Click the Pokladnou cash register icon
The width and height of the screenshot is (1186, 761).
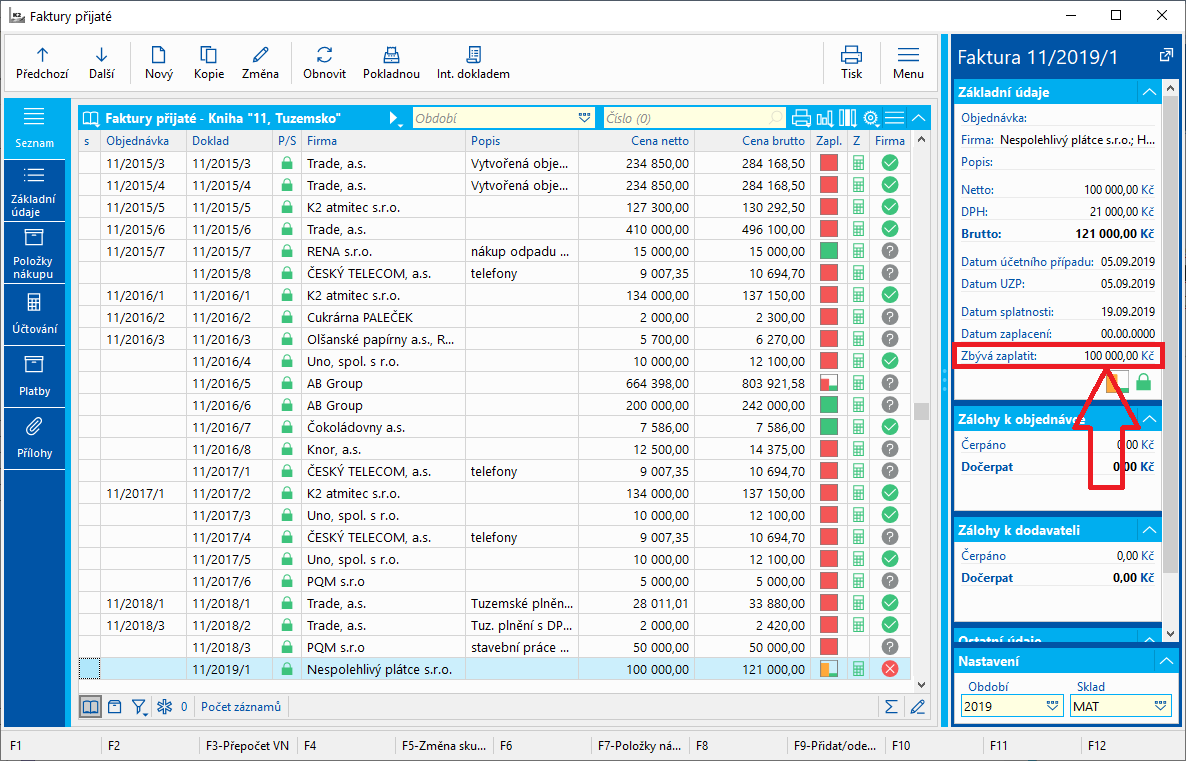click(392, 56)
